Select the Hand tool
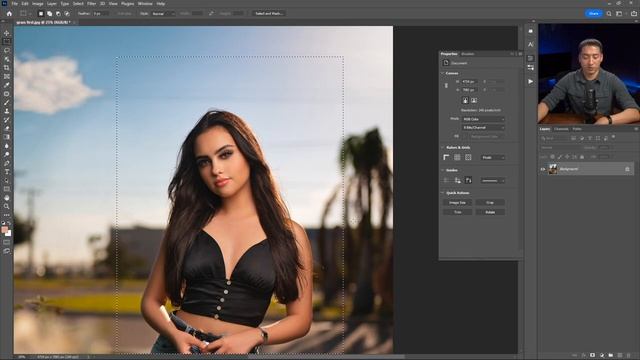This screenshot has width=640, height=360. pyautogui.click(x=7, y=198)
